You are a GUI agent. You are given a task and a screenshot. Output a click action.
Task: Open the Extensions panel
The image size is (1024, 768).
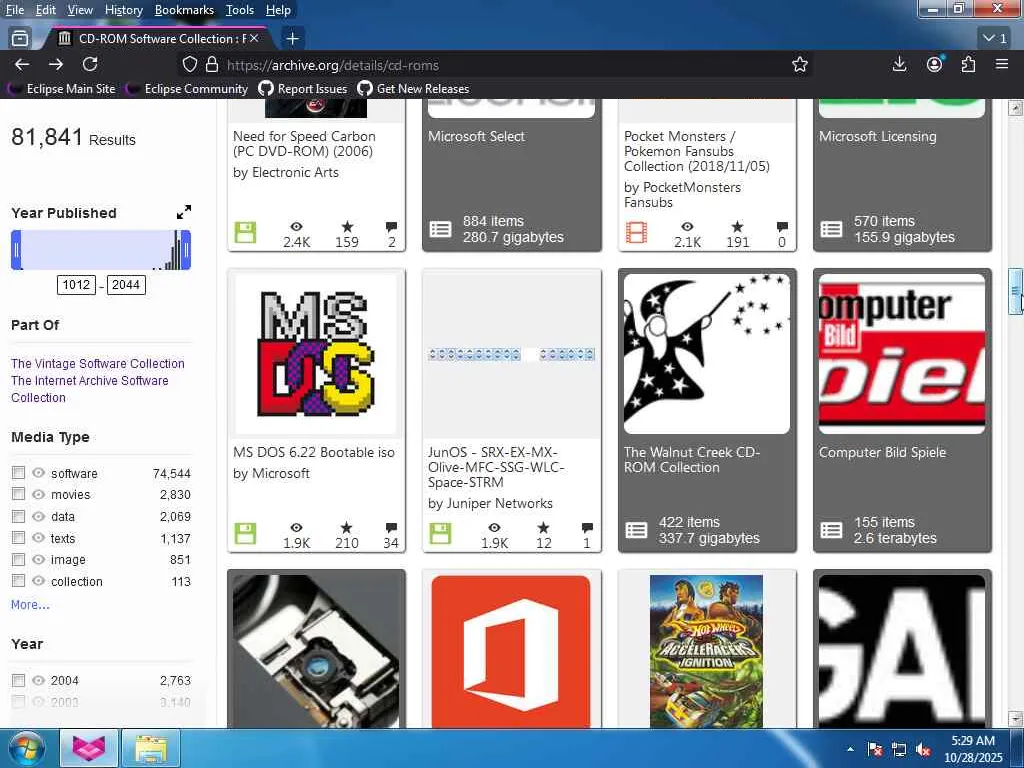968,64
